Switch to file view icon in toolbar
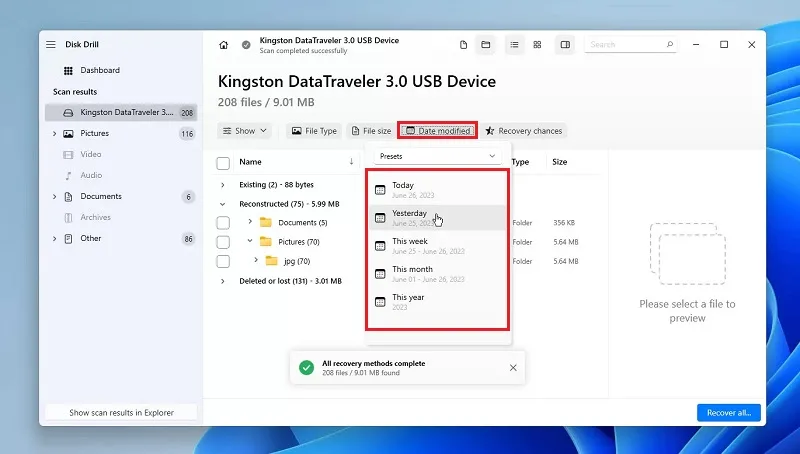 point(463,45)
